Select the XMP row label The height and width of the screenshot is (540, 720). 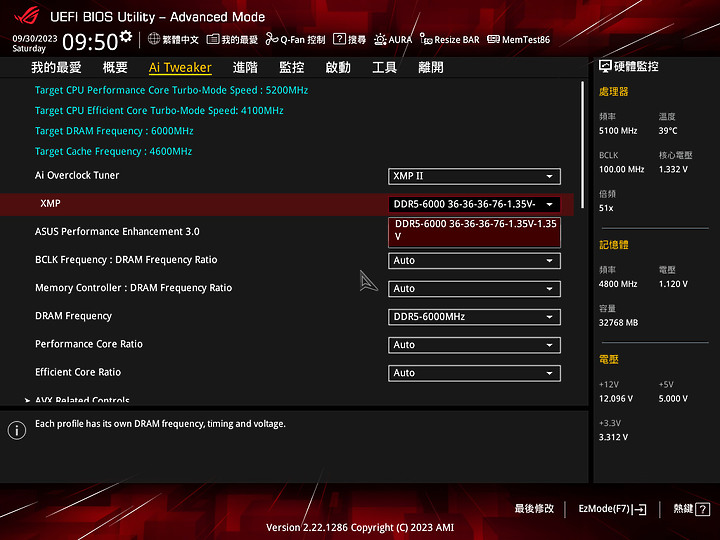click(50, 203)
